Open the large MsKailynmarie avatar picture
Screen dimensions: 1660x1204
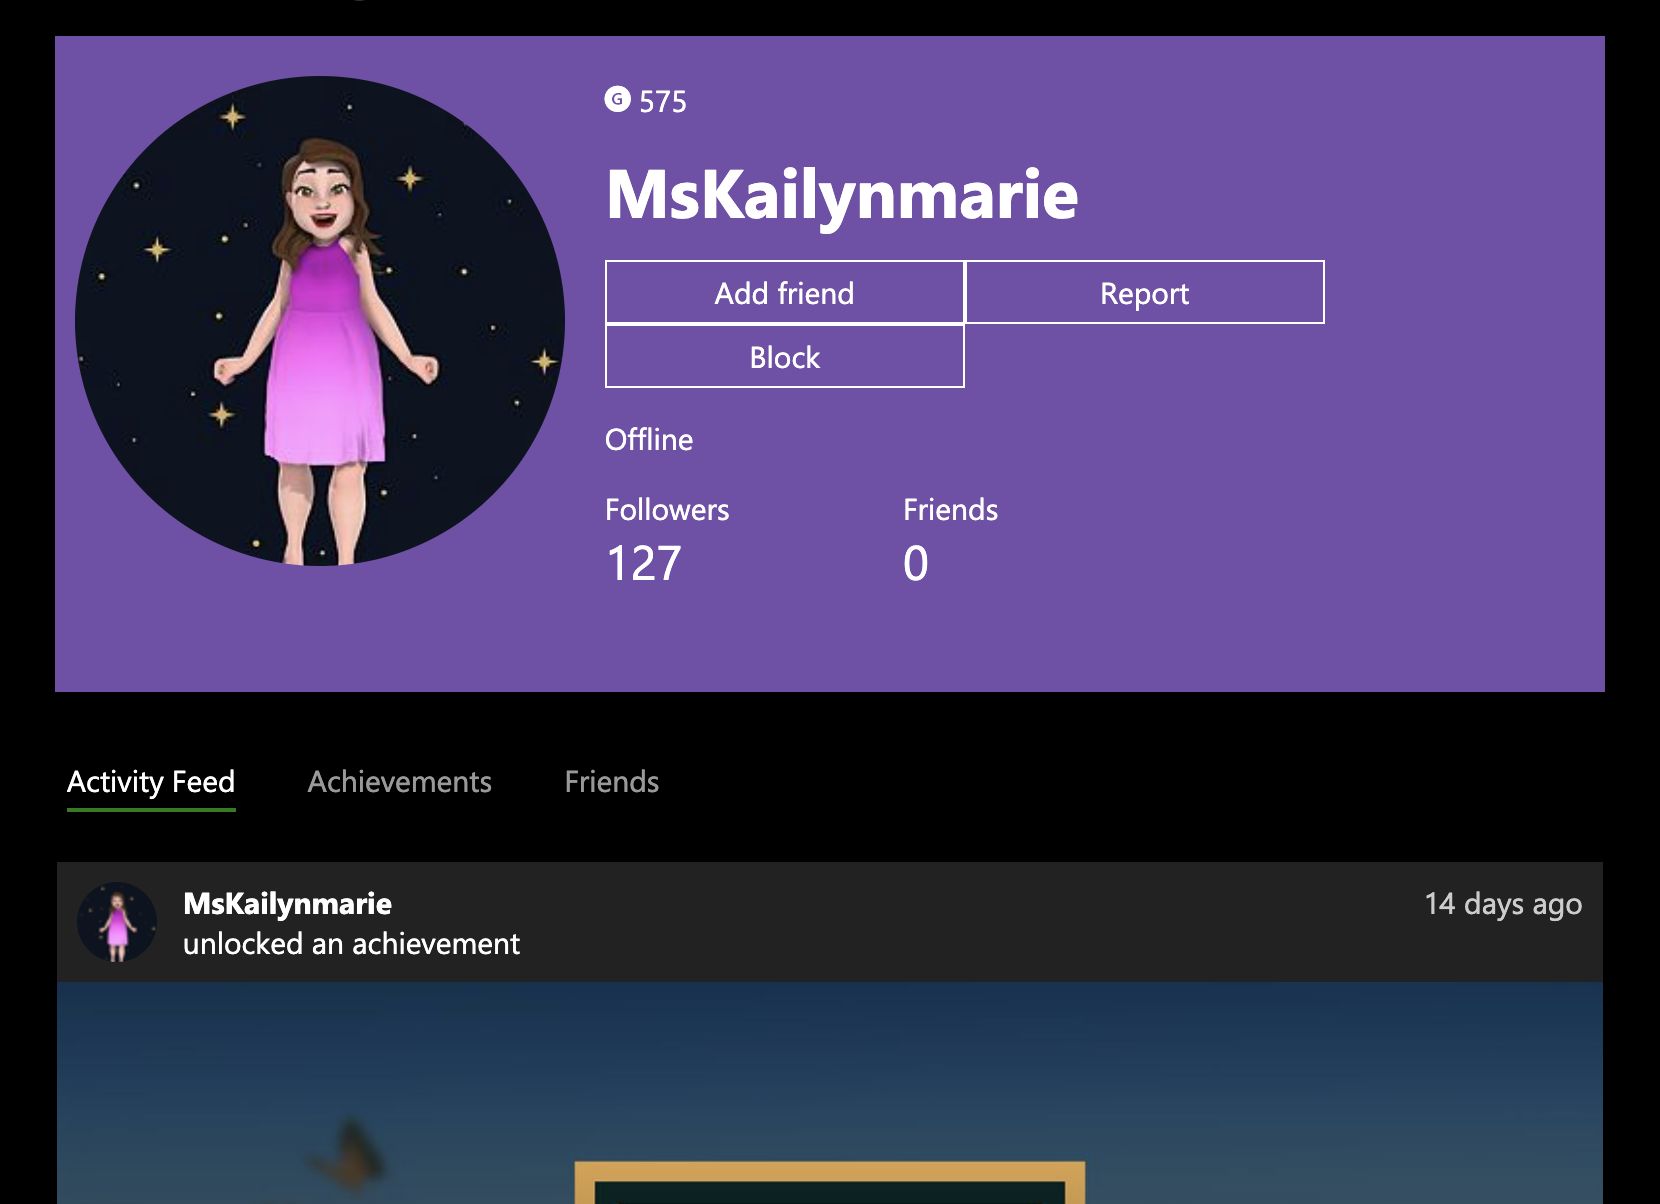coord(320,321)
